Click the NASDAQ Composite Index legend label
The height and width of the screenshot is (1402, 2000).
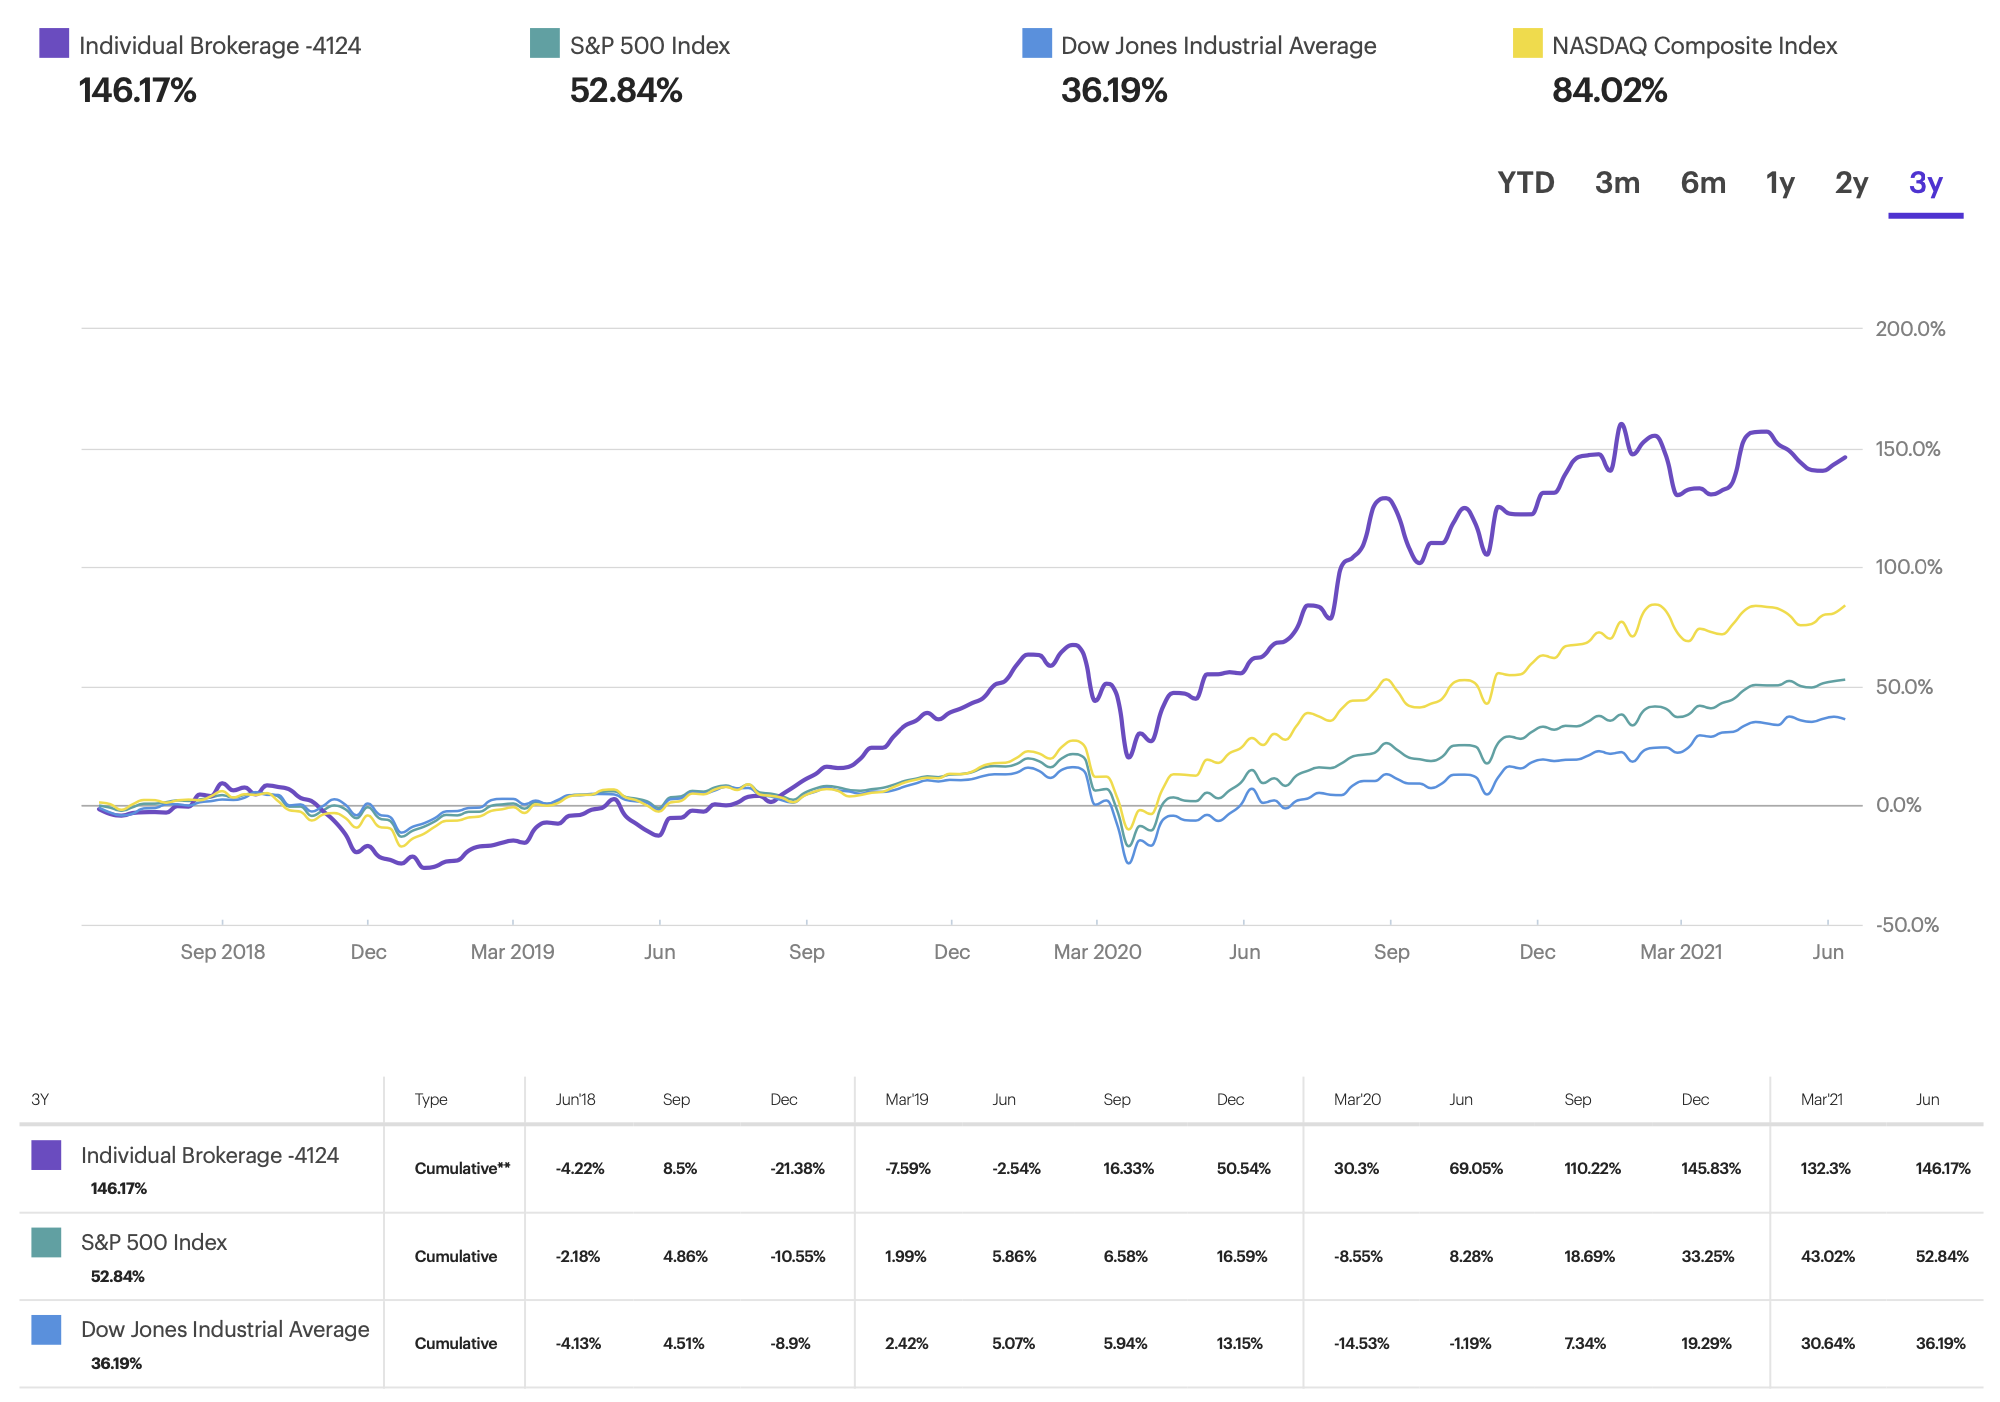1694,46
